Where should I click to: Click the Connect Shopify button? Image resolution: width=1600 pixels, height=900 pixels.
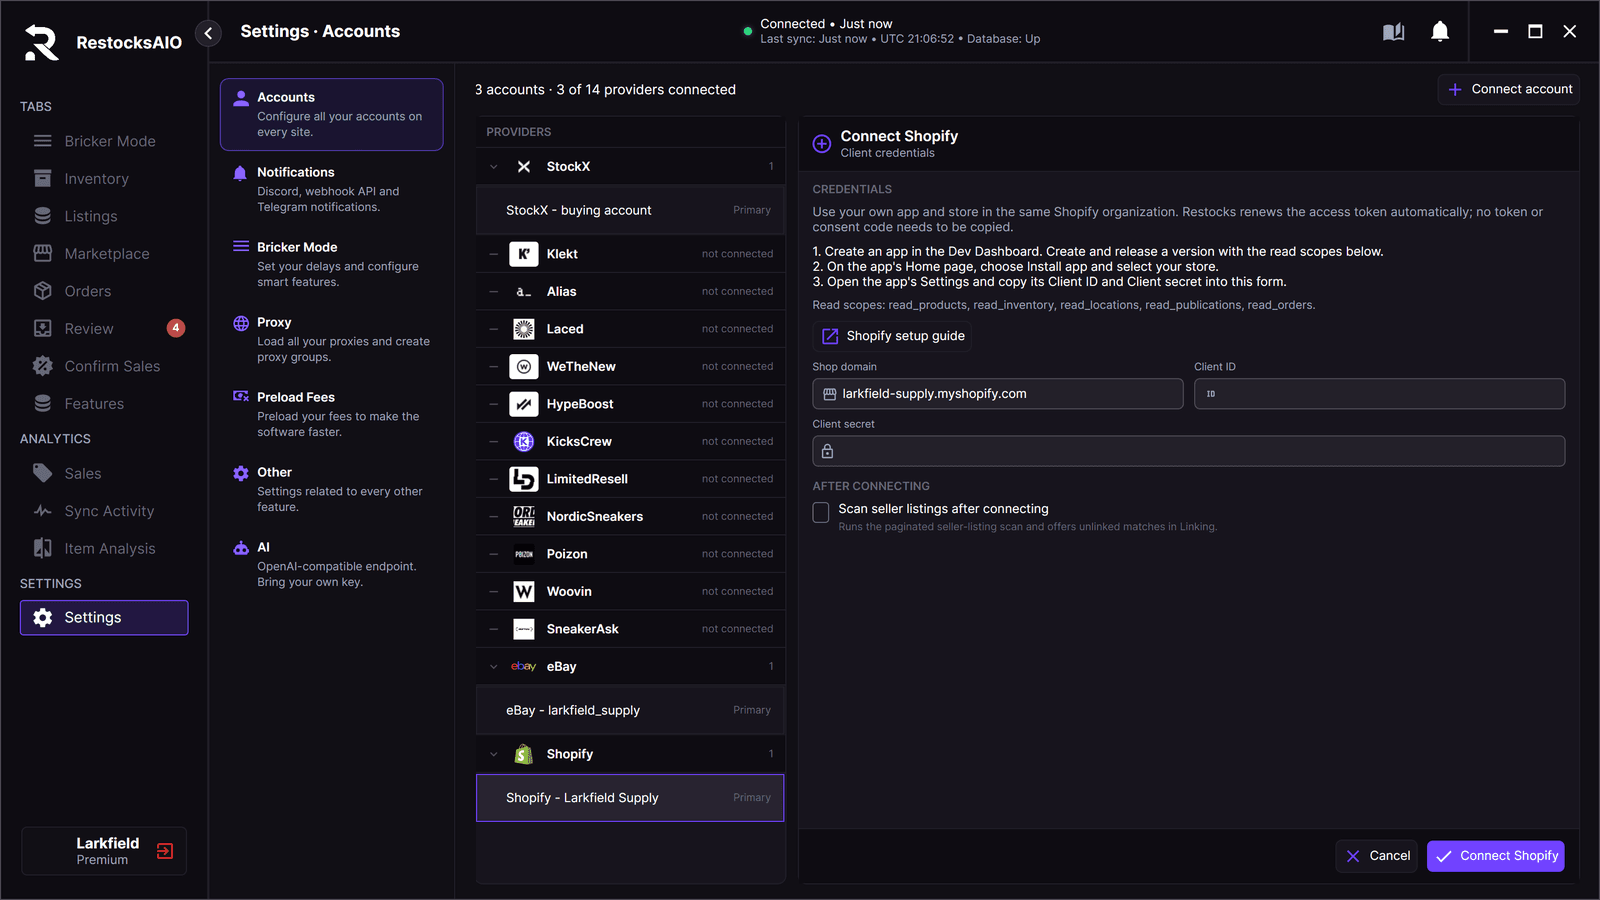1496,856
